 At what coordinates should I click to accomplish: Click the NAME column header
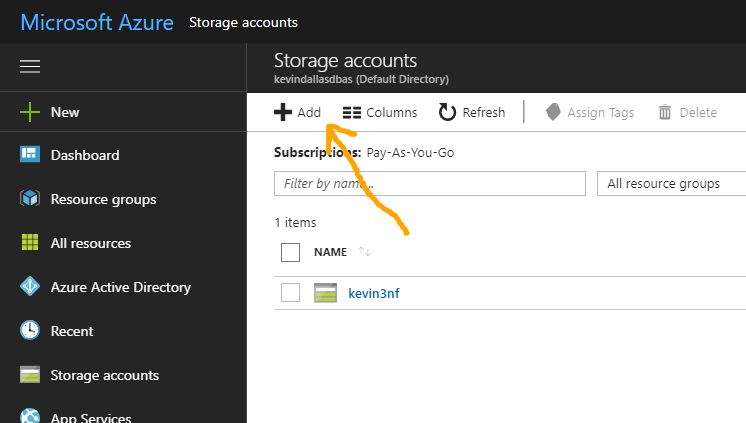(330, 252)
